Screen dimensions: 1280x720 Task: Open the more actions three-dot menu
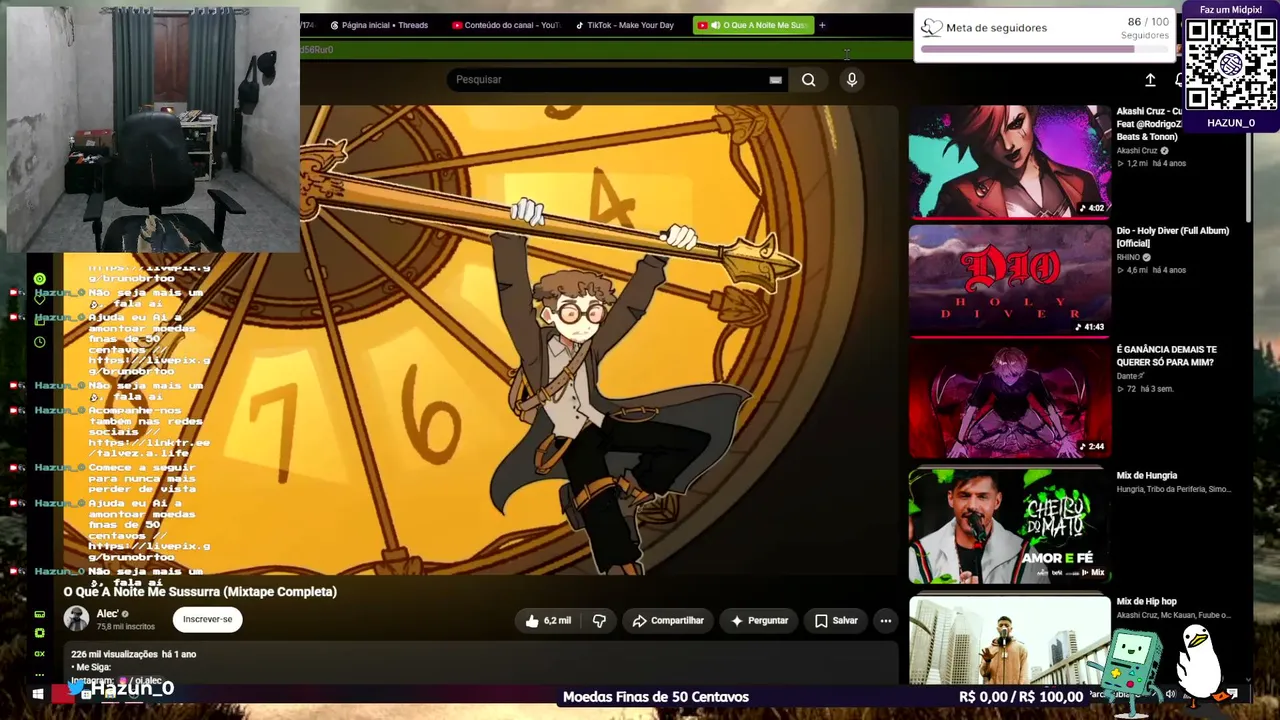[x=885, y=621]
